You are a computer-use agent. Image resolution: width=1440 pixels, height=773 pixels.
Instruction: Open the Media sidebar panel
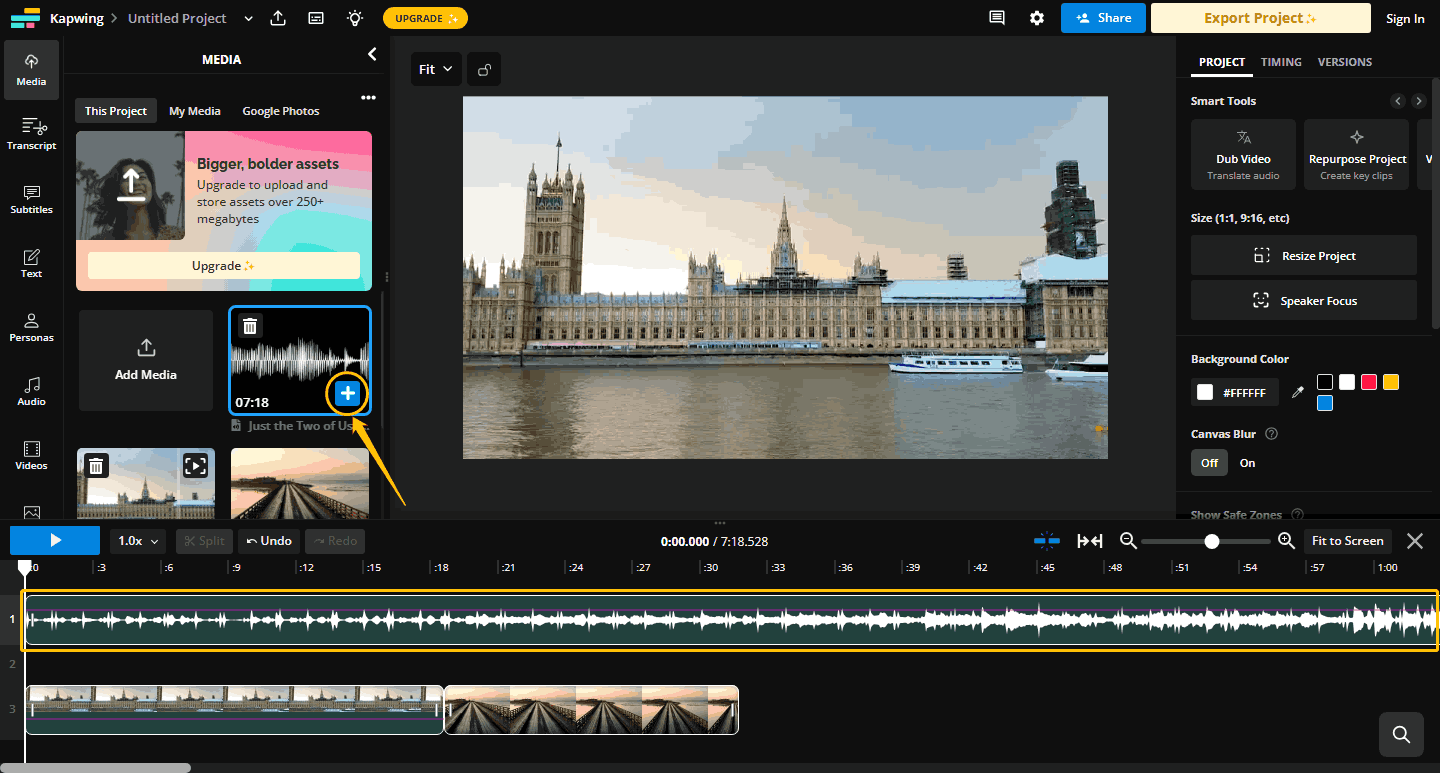[31, 70]
